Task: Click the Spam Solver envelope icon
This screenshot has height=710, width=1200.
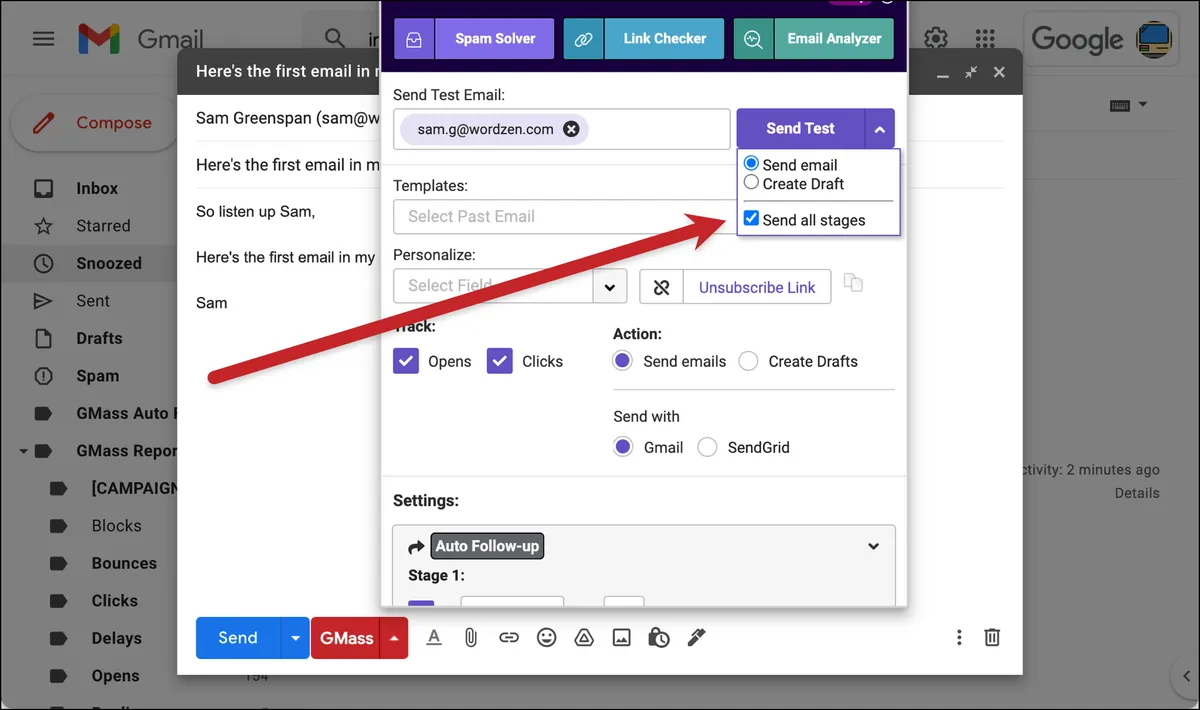Action: pyautogui.click(x=414, y=39)
